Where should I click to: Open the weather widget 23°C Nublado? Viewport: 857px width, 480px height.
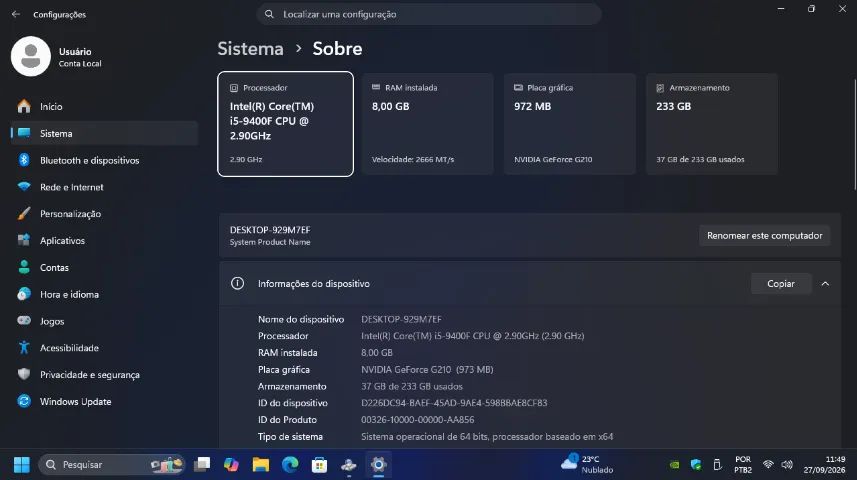pyautogui.click(x=588, y=464)
